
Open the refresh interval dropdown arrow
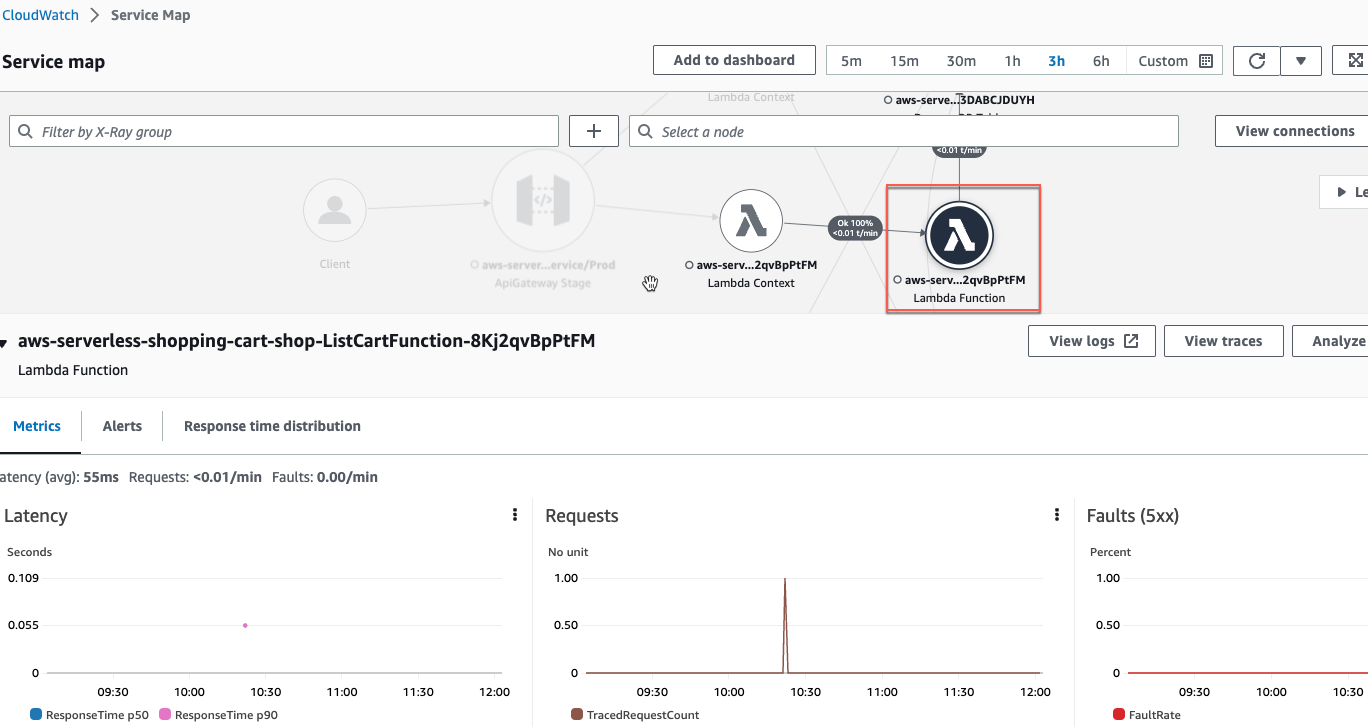click(1301, 61)
